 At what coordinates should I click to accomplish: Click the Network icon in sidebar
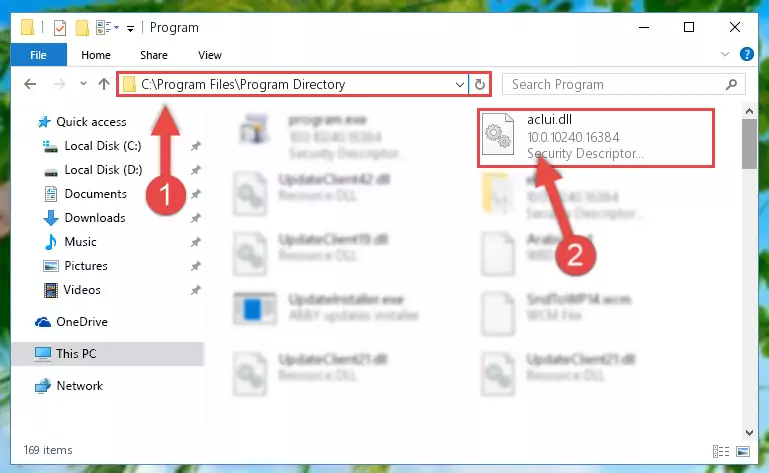click(43, 386)
